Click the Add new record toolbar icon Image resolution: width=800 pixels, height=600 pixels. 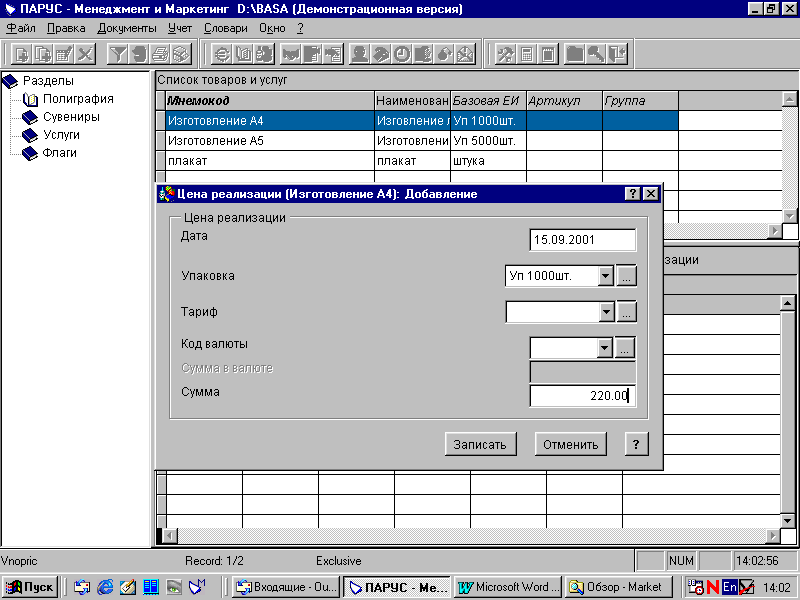pyautogui.click(x=21, y=54)
